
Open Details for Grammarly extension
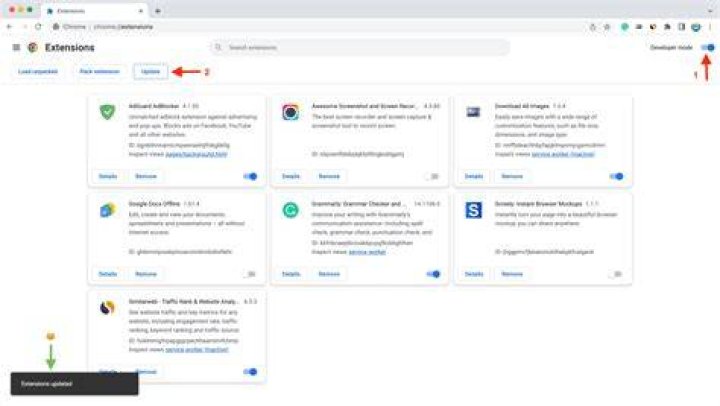pyautogui.click(x=291, y=274)
